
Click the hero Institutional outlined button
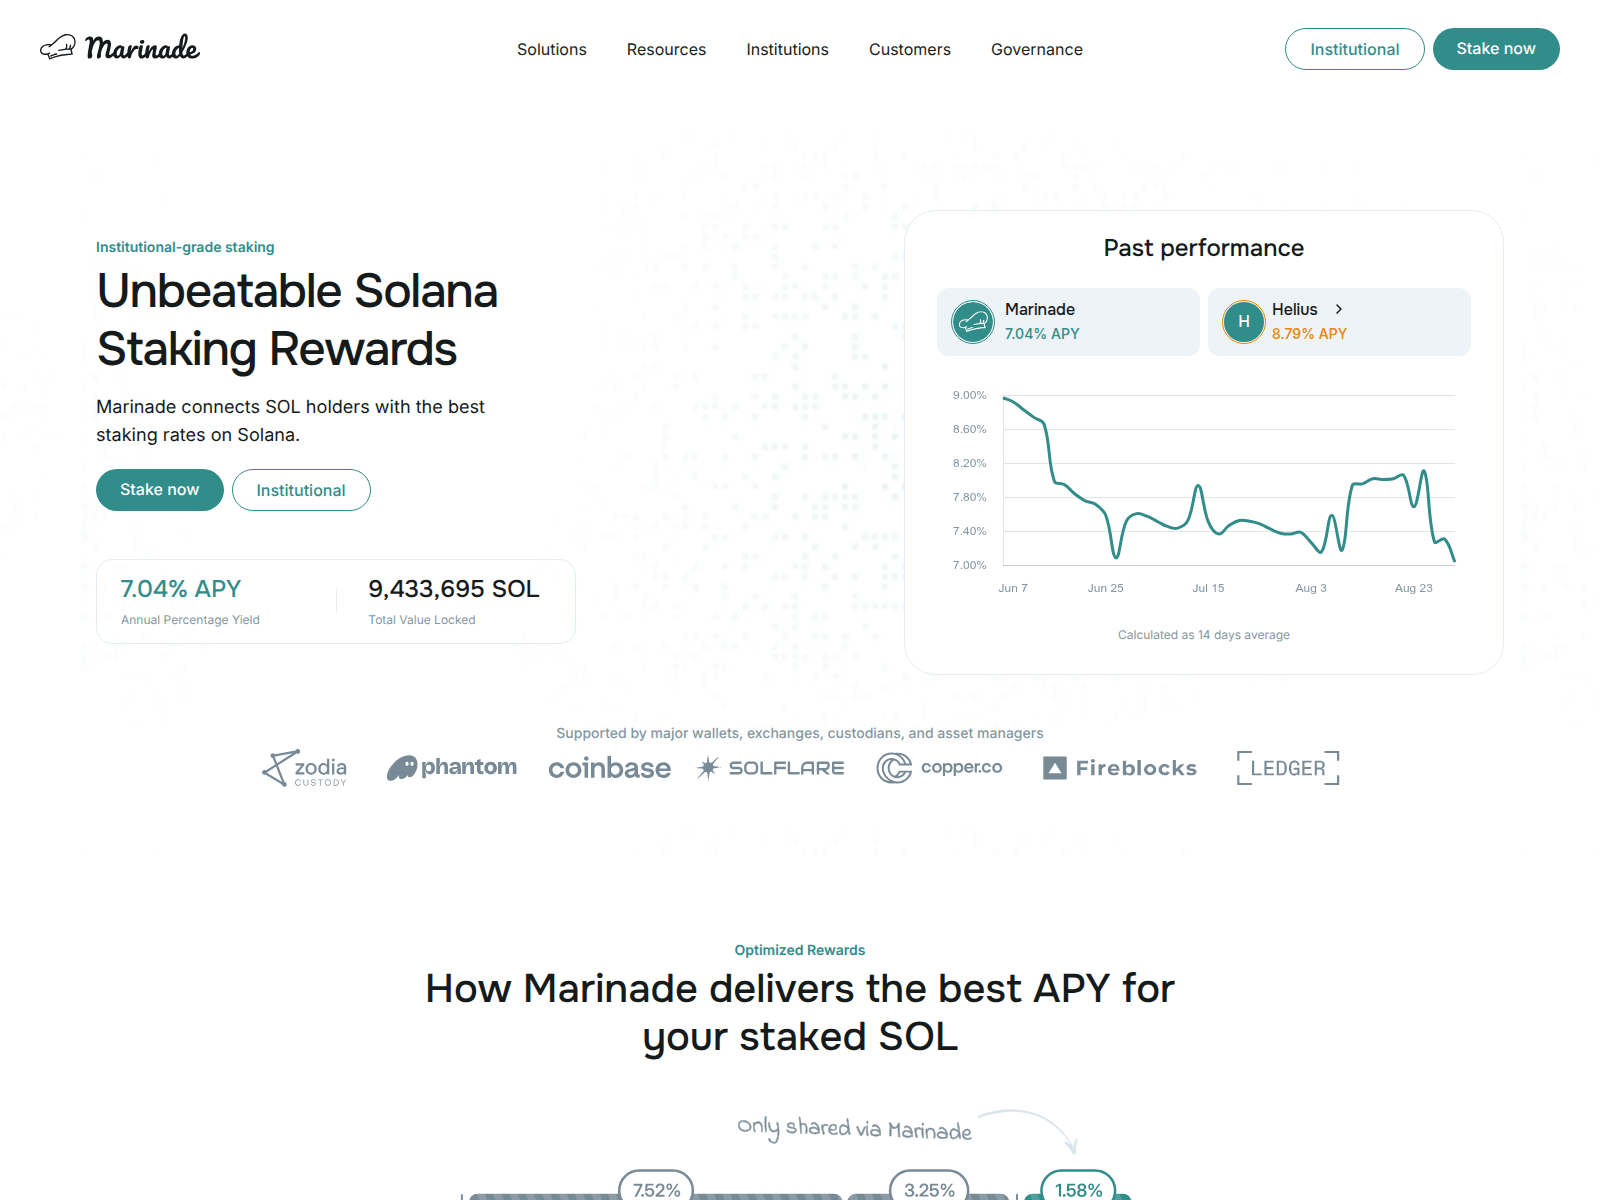(x=301, y=490)
